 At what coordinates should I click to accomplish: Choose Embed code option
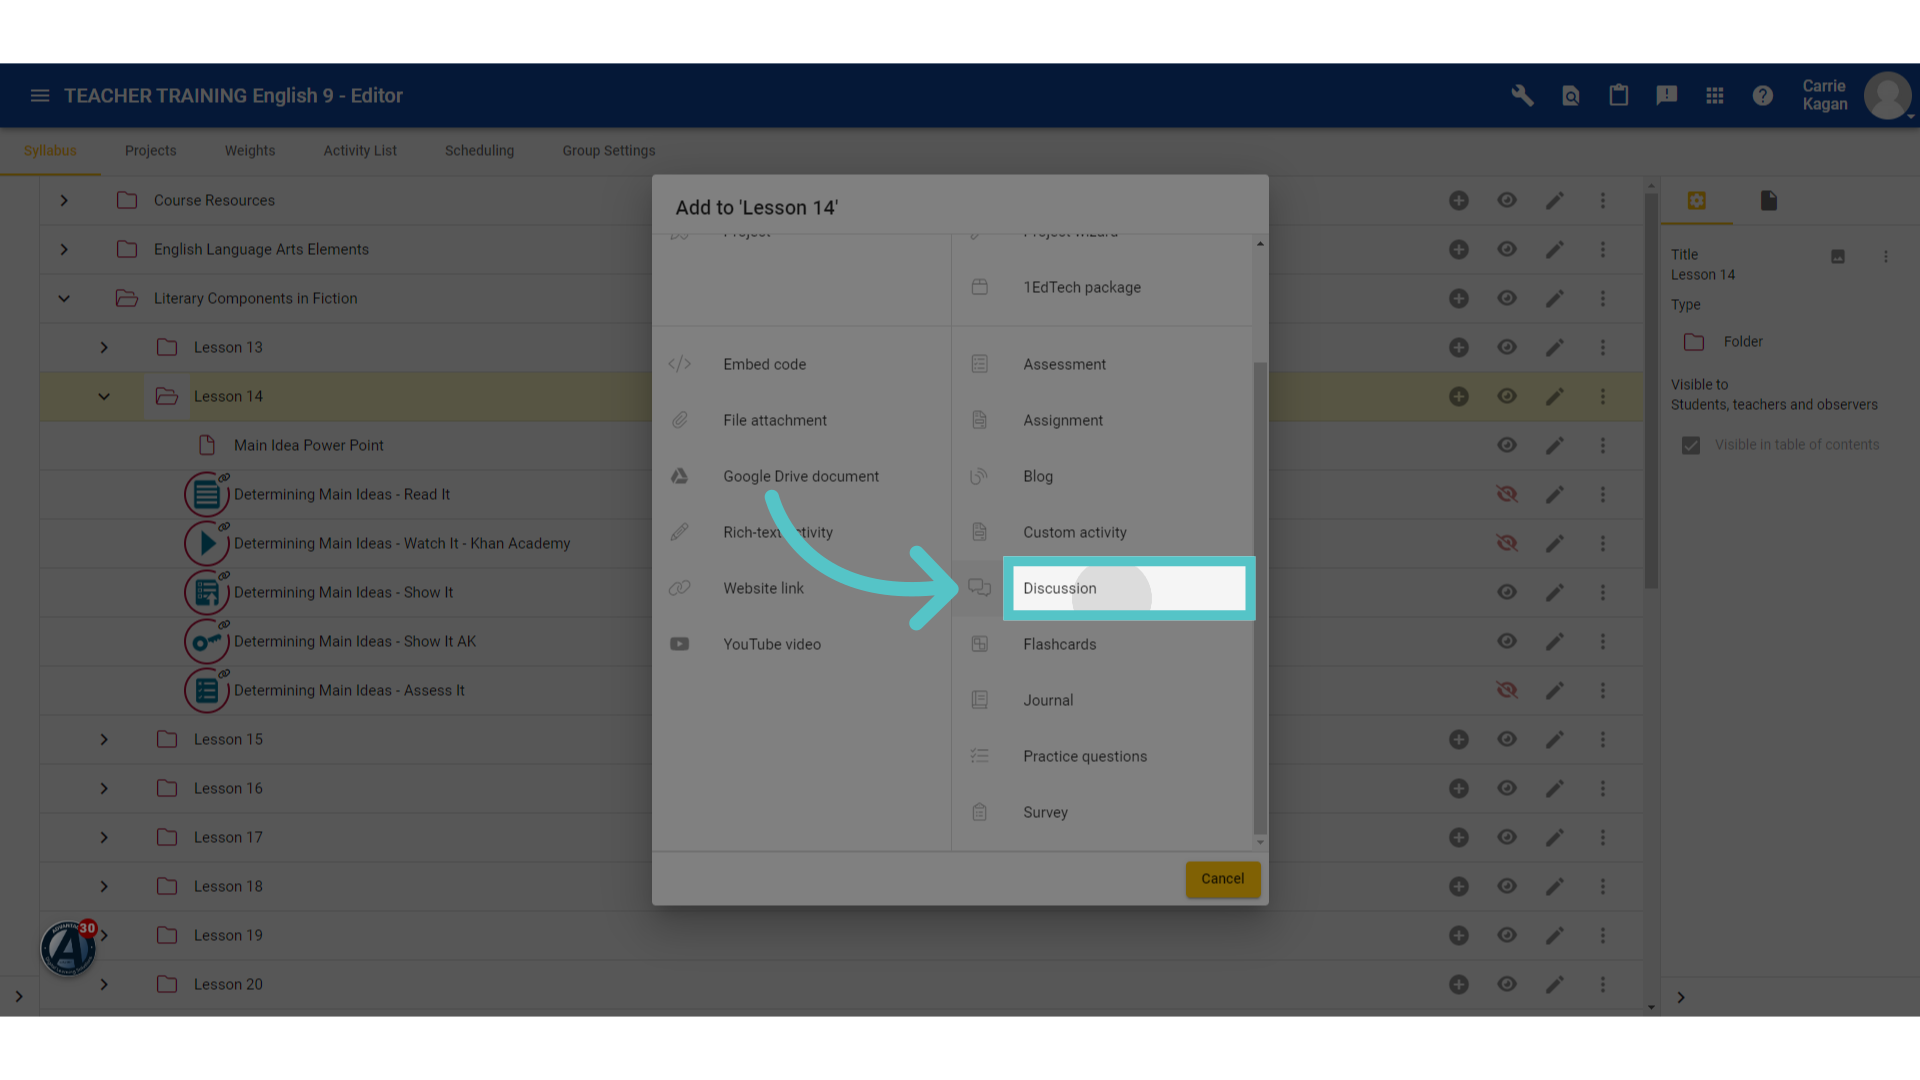pyautogui.click(x=801, y=364)
